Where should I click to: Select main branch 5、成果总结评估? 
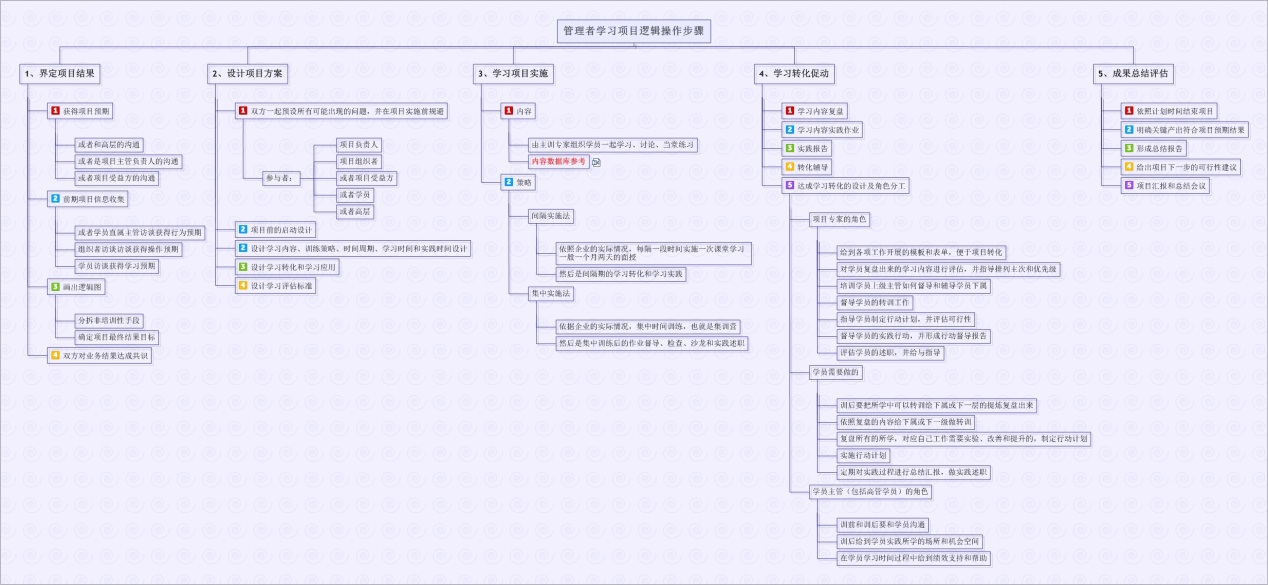click(1133, 73)
